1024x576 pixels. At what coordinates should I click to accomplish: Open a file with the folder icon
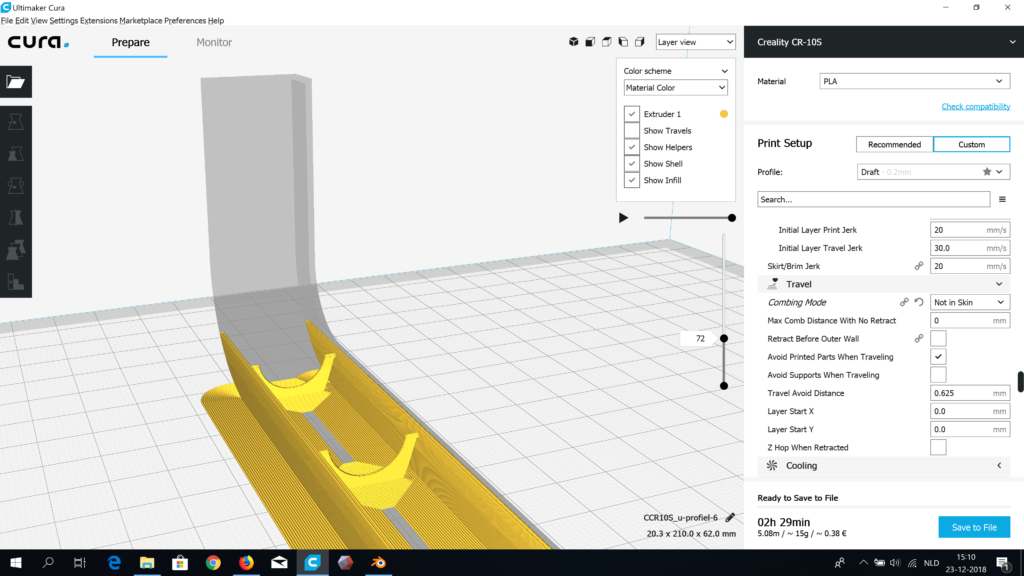(16, 82)
